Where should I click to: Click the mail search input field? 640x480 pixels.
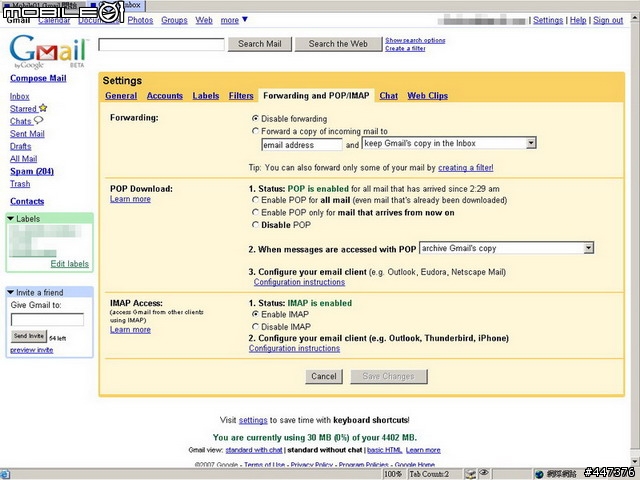(161, 44)
